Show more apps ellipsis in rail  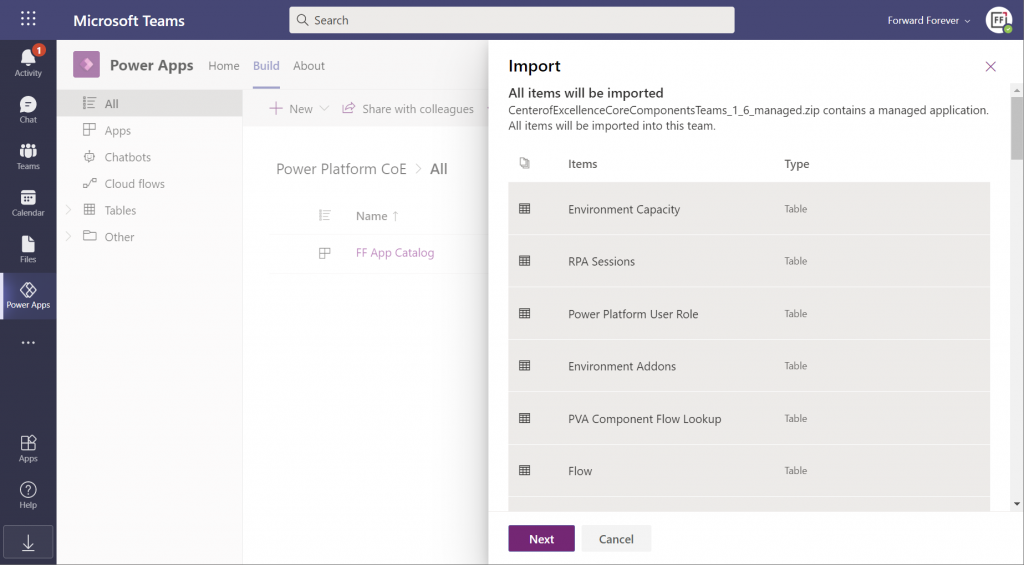[28, 342]
